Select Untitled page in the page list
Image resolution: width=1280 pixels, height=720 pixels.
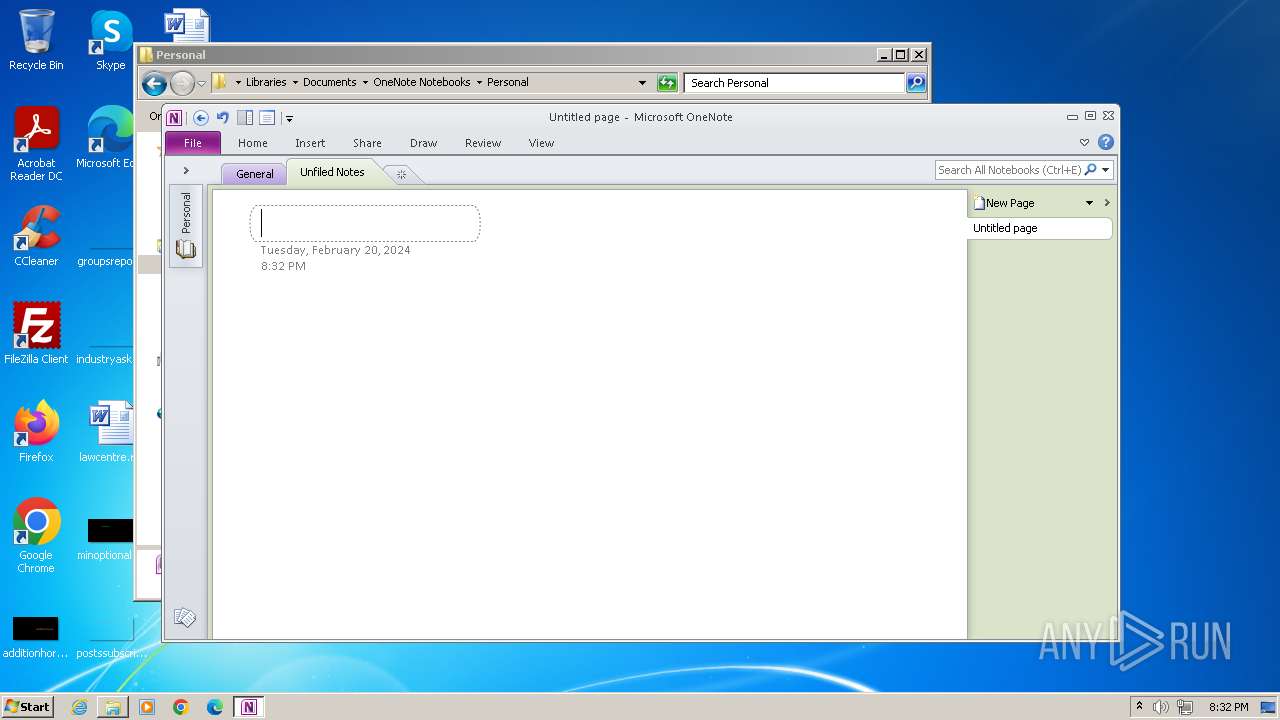(1040, 228)
